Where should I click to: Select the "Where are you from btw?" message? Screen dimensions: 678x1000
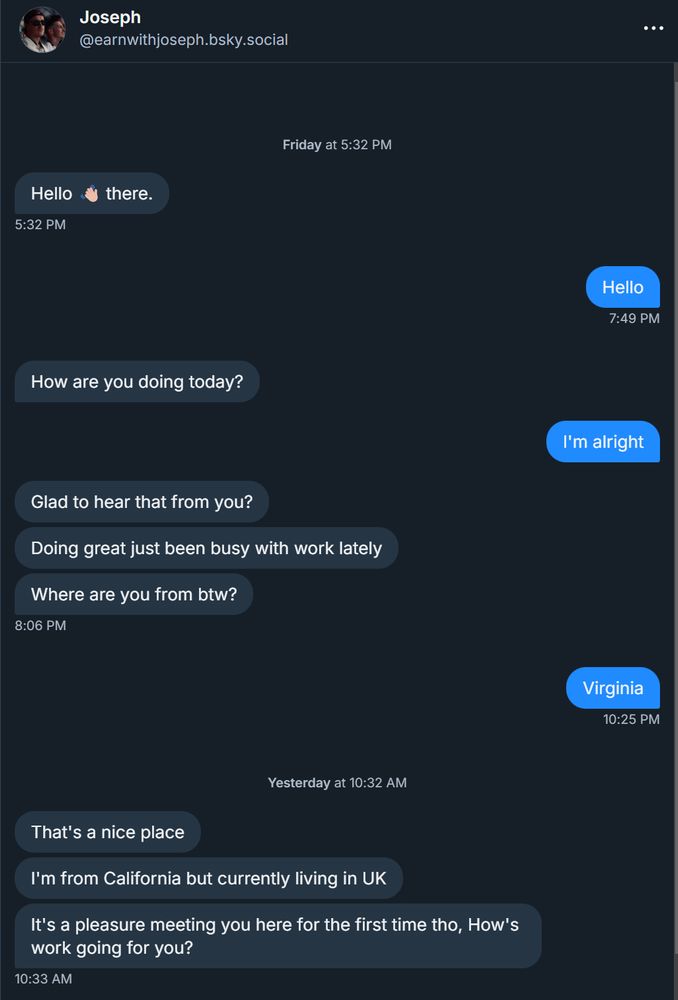click(133, 594)
